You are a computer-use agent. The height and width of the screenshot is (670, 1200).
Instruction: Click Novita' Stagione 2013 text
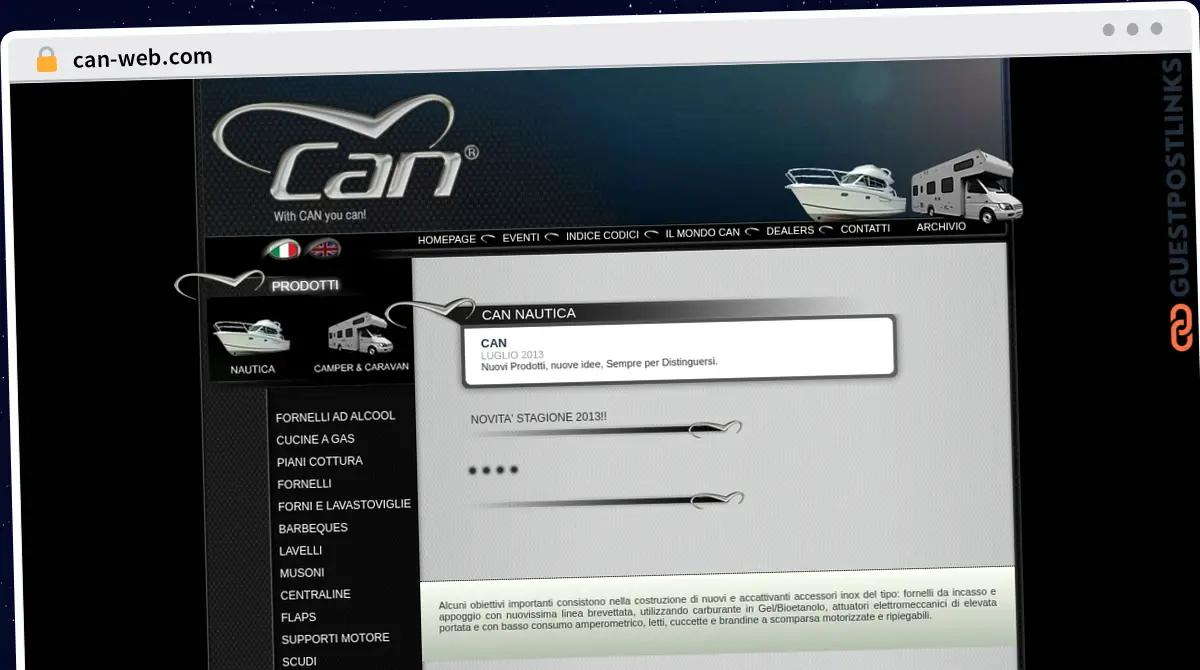539,418
